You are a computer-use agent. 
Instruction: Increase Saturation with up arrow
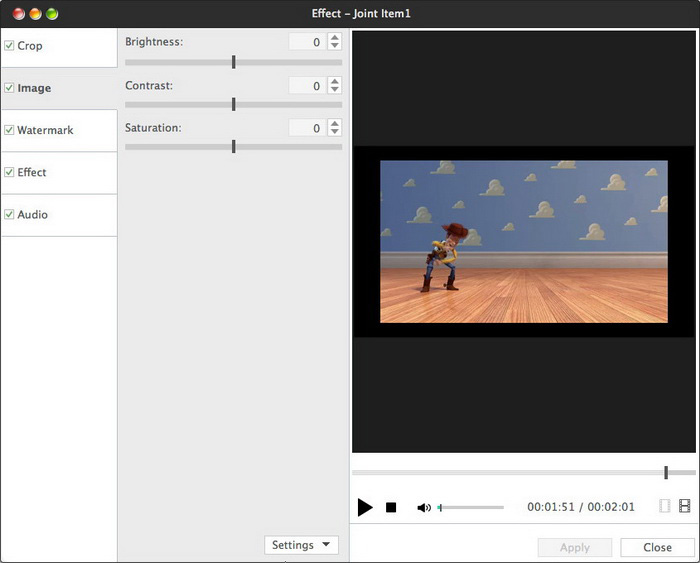coord(334,123)
